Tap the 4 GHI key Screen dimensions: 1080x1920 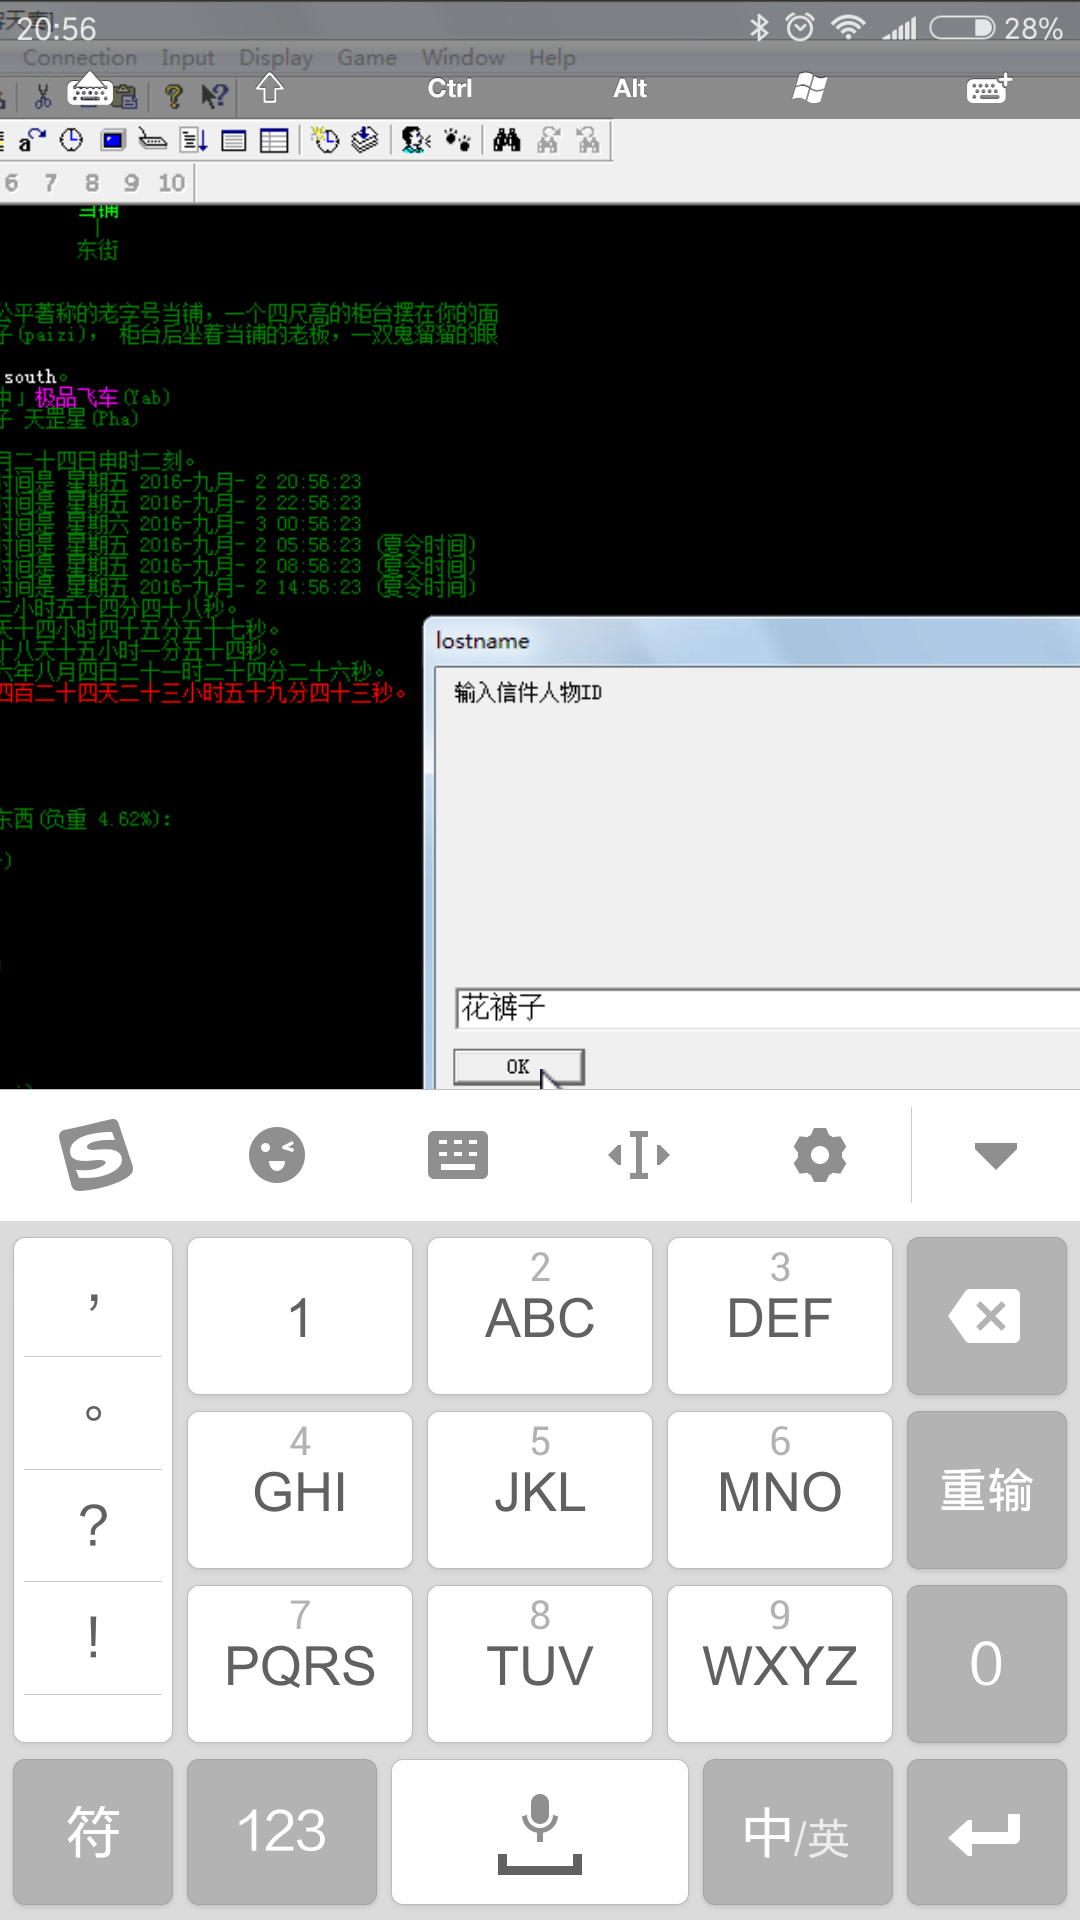point(300,1490)
